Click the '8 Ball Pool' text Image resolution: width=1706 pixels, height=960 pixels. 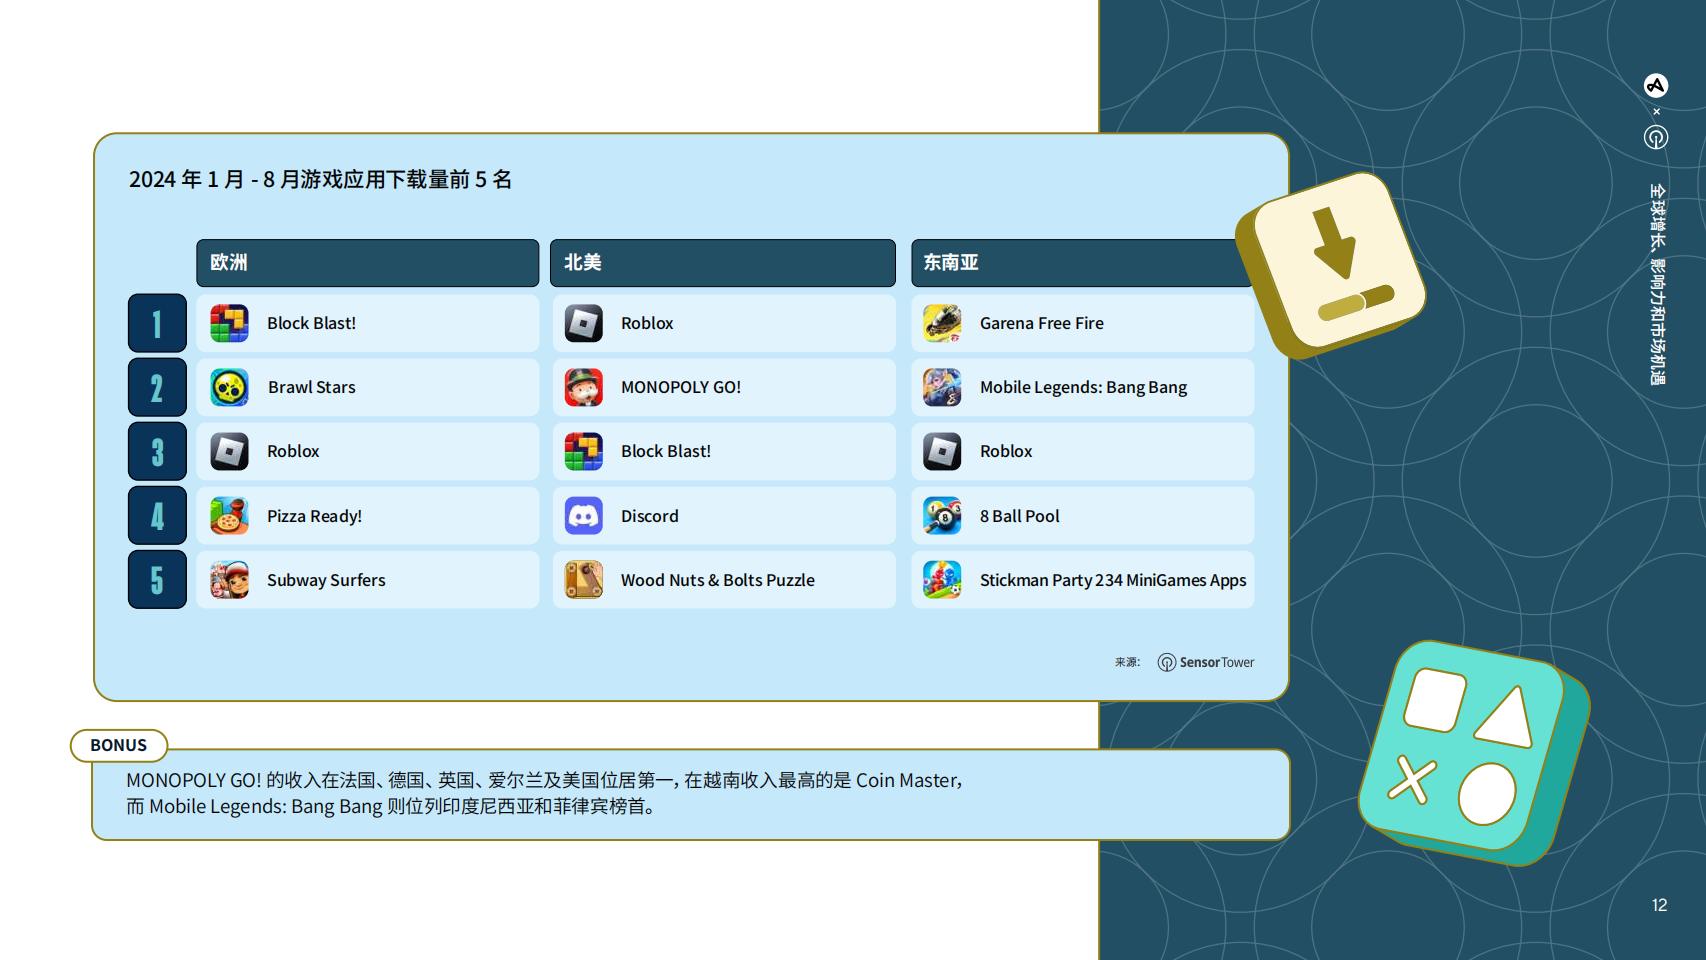(1020, 516)
